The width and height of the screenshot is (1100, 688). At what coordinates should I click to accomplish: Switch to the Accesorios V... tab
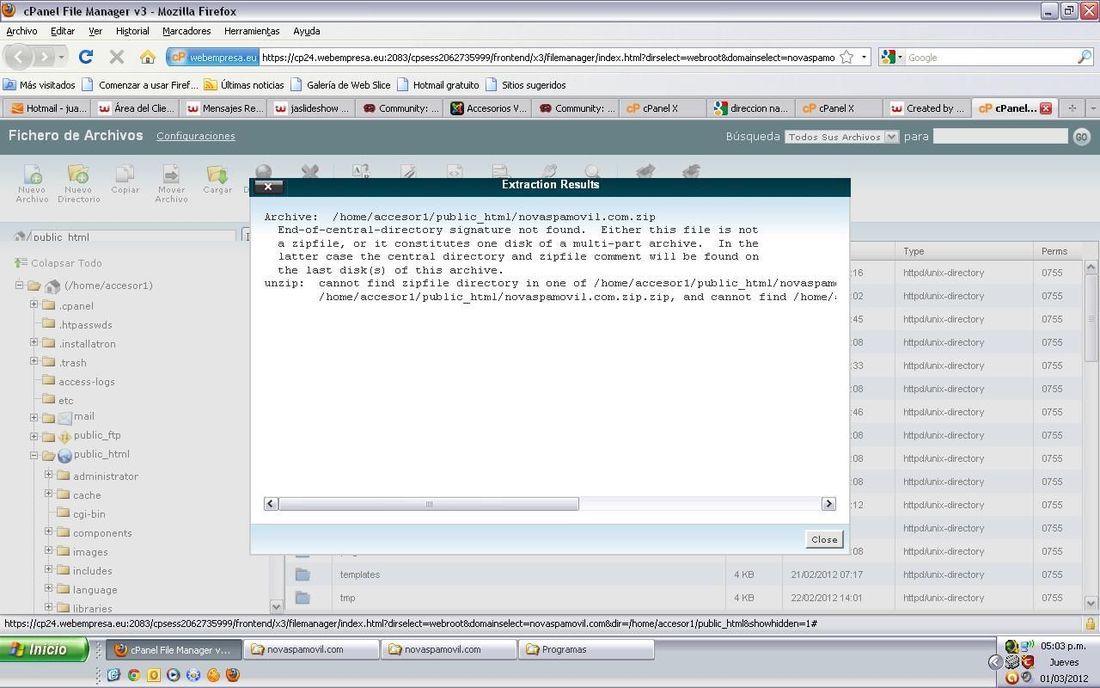point(488,108)
